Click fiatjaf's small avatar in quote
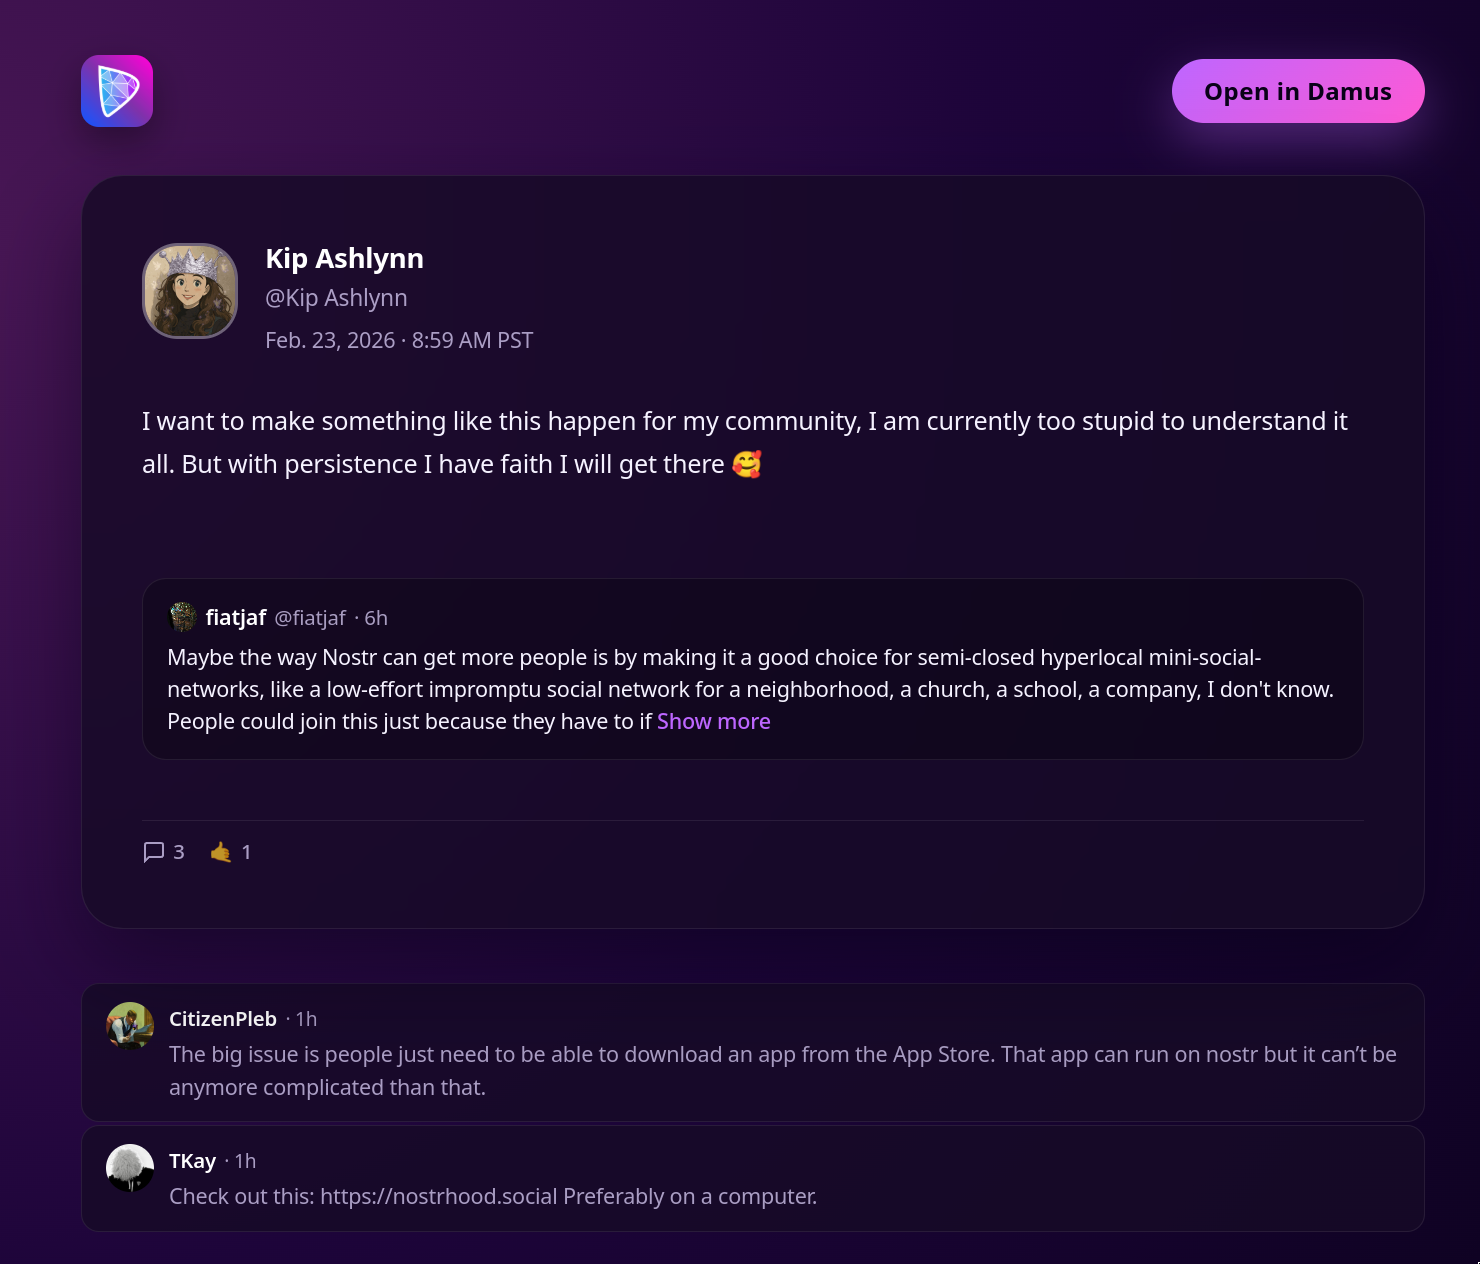Screen dimensions: 1480x1264 coord(183,617)
